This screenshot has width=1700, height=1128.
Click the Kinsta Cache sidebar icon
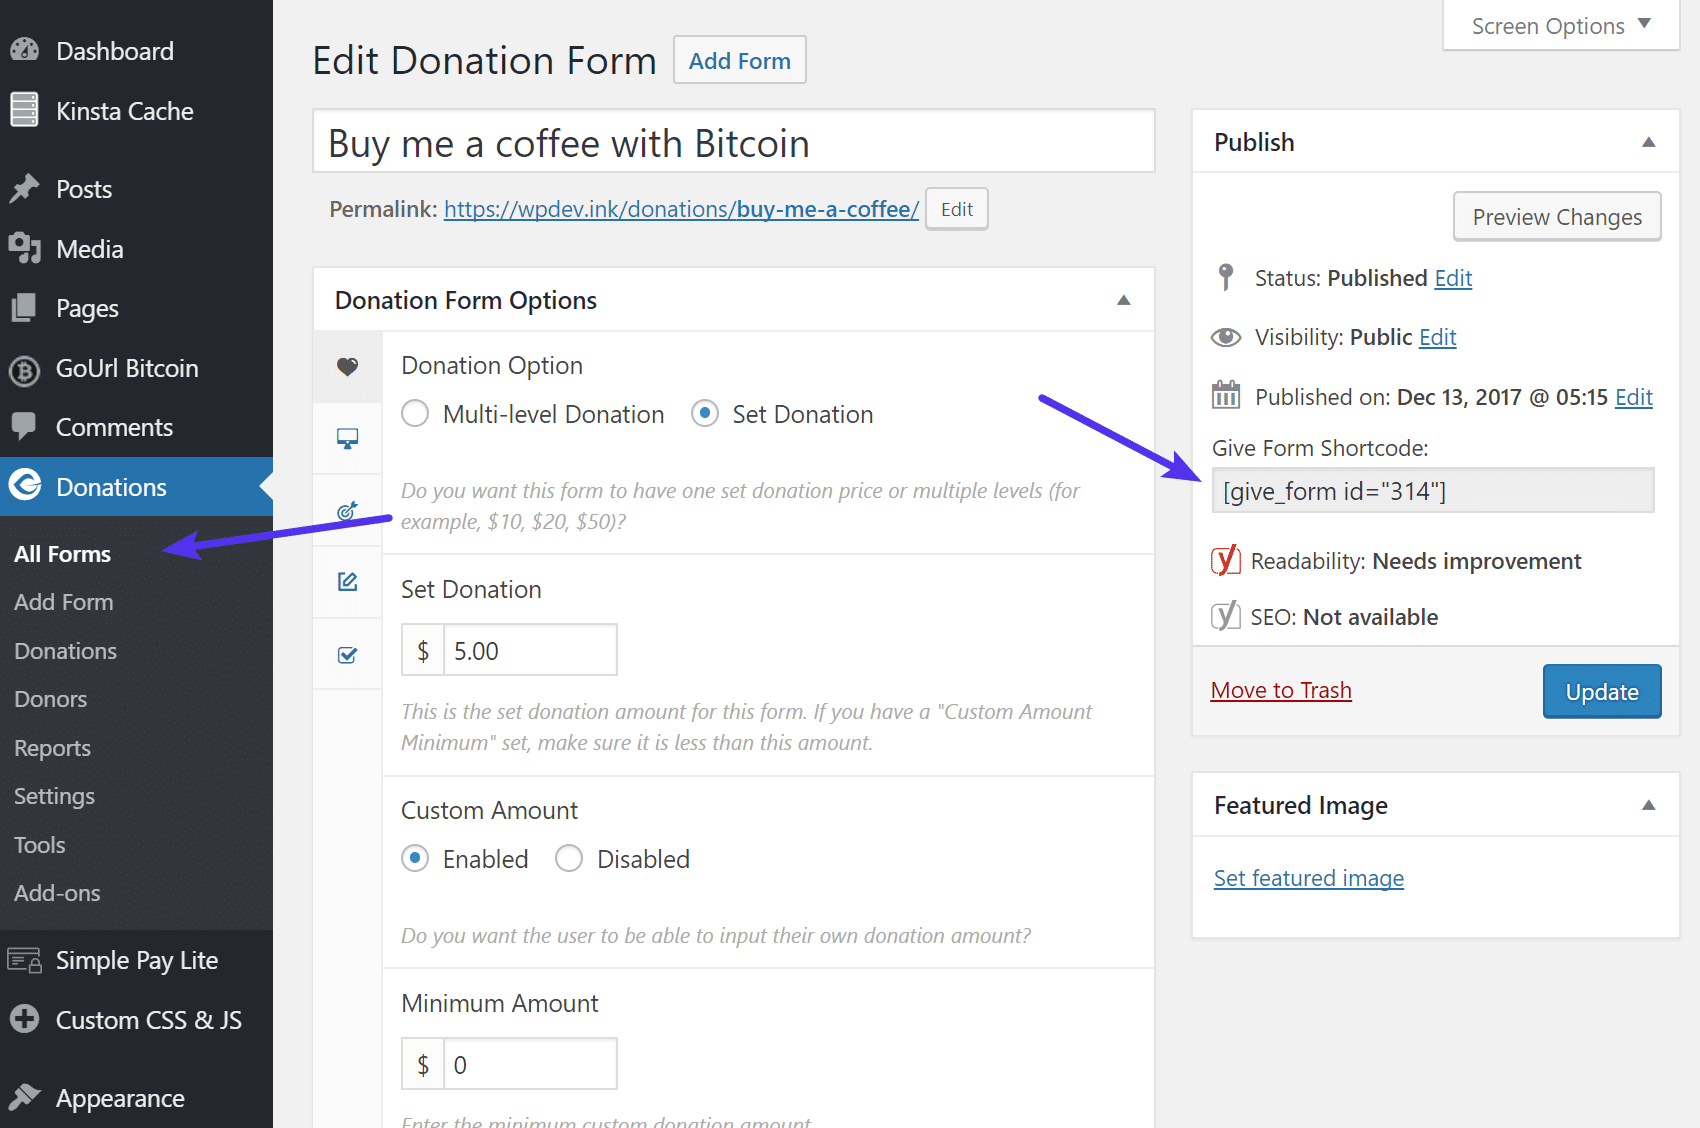25,110
